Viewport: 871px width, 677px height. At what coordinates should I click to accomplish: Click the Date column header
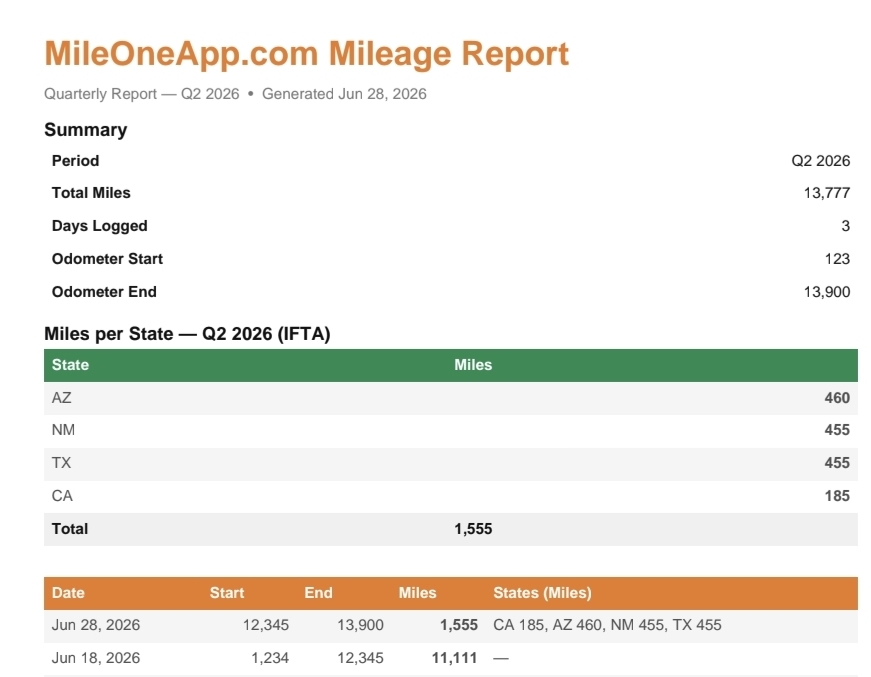click(68, 593)
